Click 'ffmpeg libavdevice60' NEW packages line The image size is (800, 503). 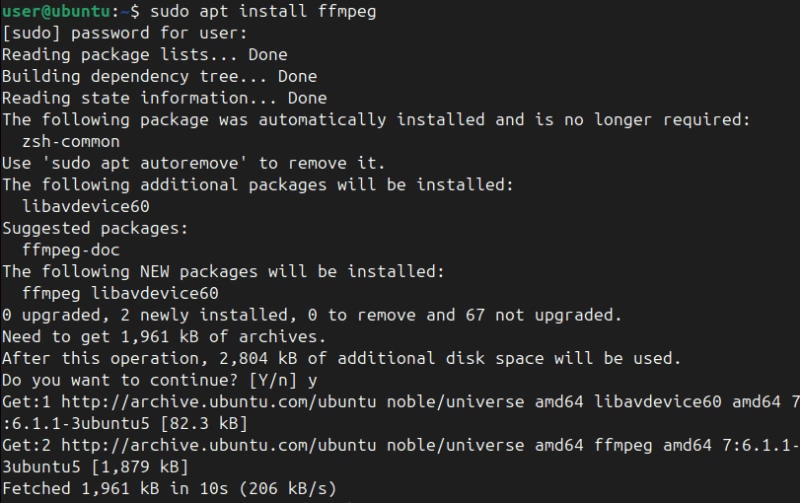coord(120,293)
